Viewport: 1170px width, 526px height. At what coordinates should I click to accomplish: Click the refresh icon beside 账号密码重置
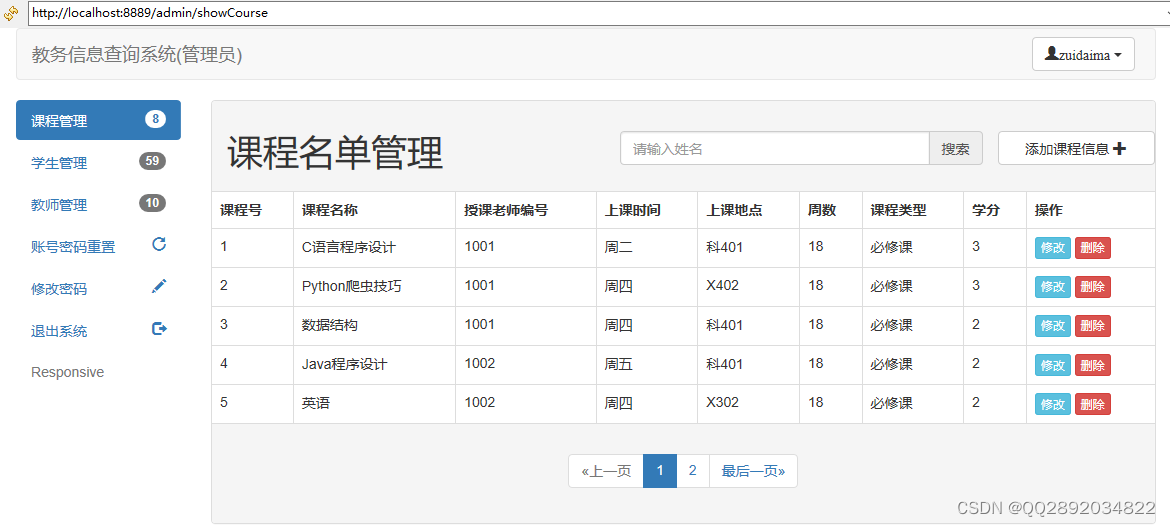(159, 244)
